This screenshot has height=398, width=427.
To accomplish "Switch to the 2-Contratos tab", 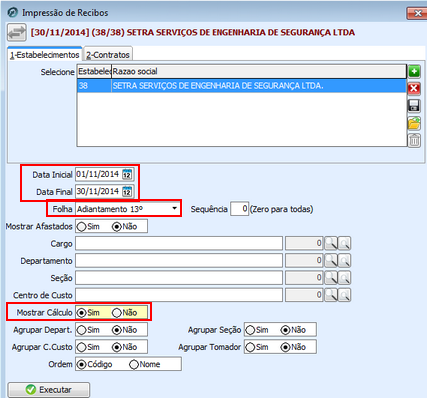I will [108, 55].
